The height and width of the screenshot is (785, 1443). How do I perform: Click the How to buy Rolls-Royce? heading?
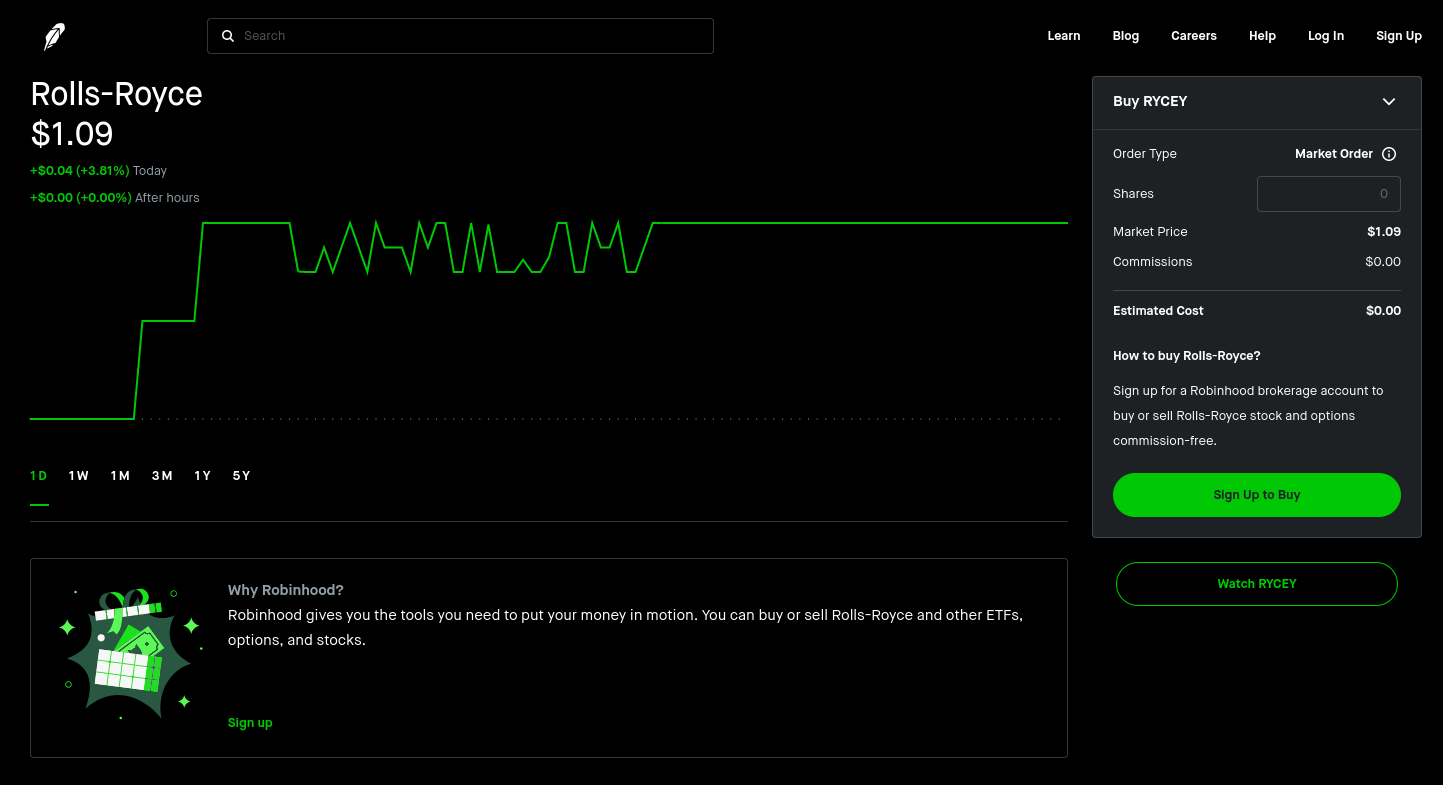(1187, 356)
